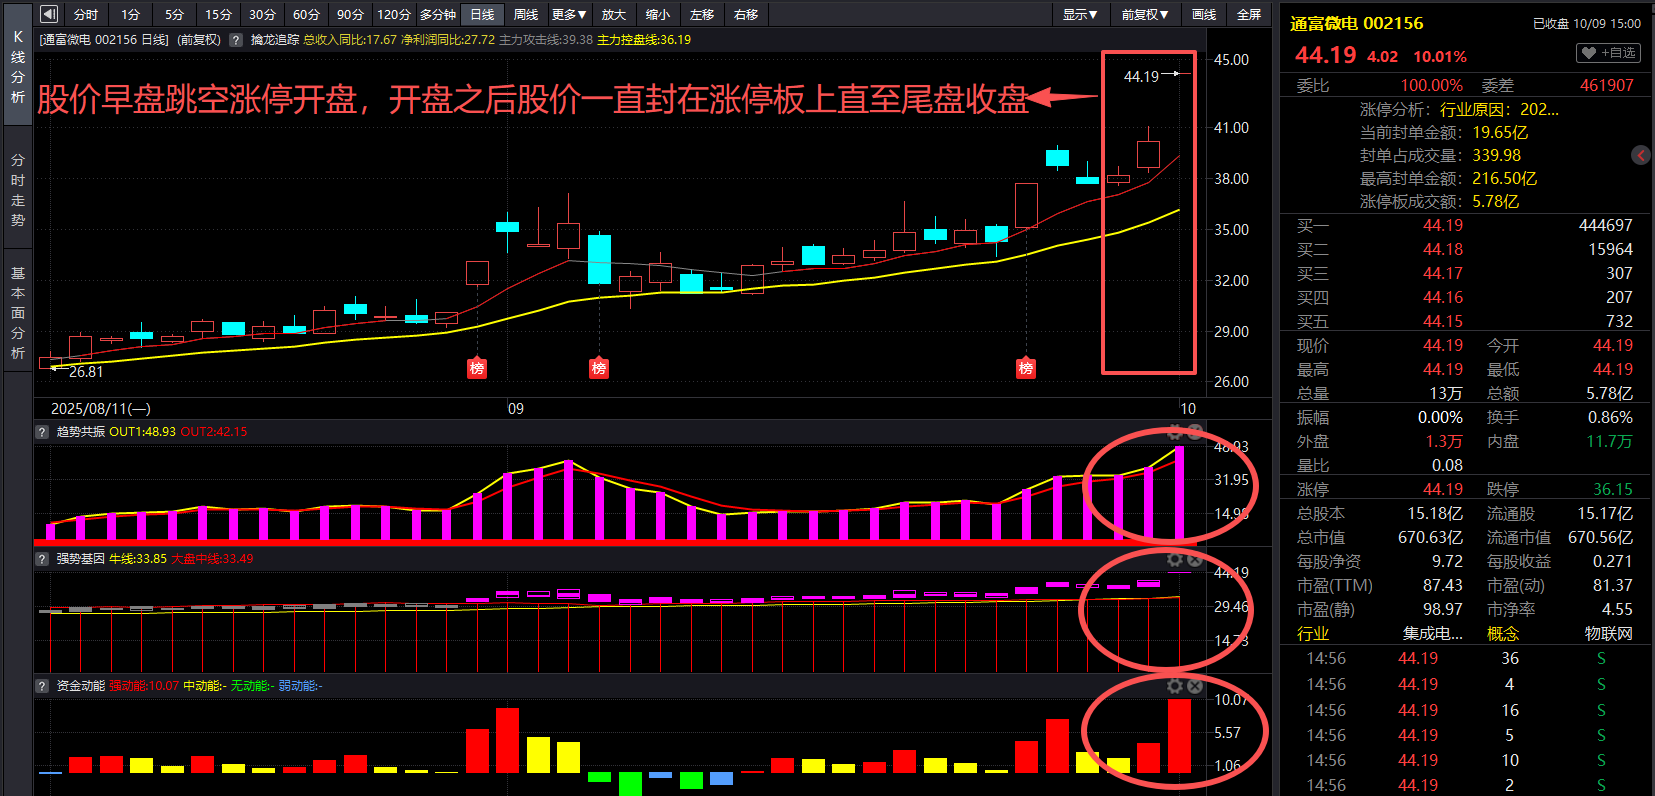The image size is (1655, 796).
Task: Open the 显示 display dropdown
Action: point(1080,14)
